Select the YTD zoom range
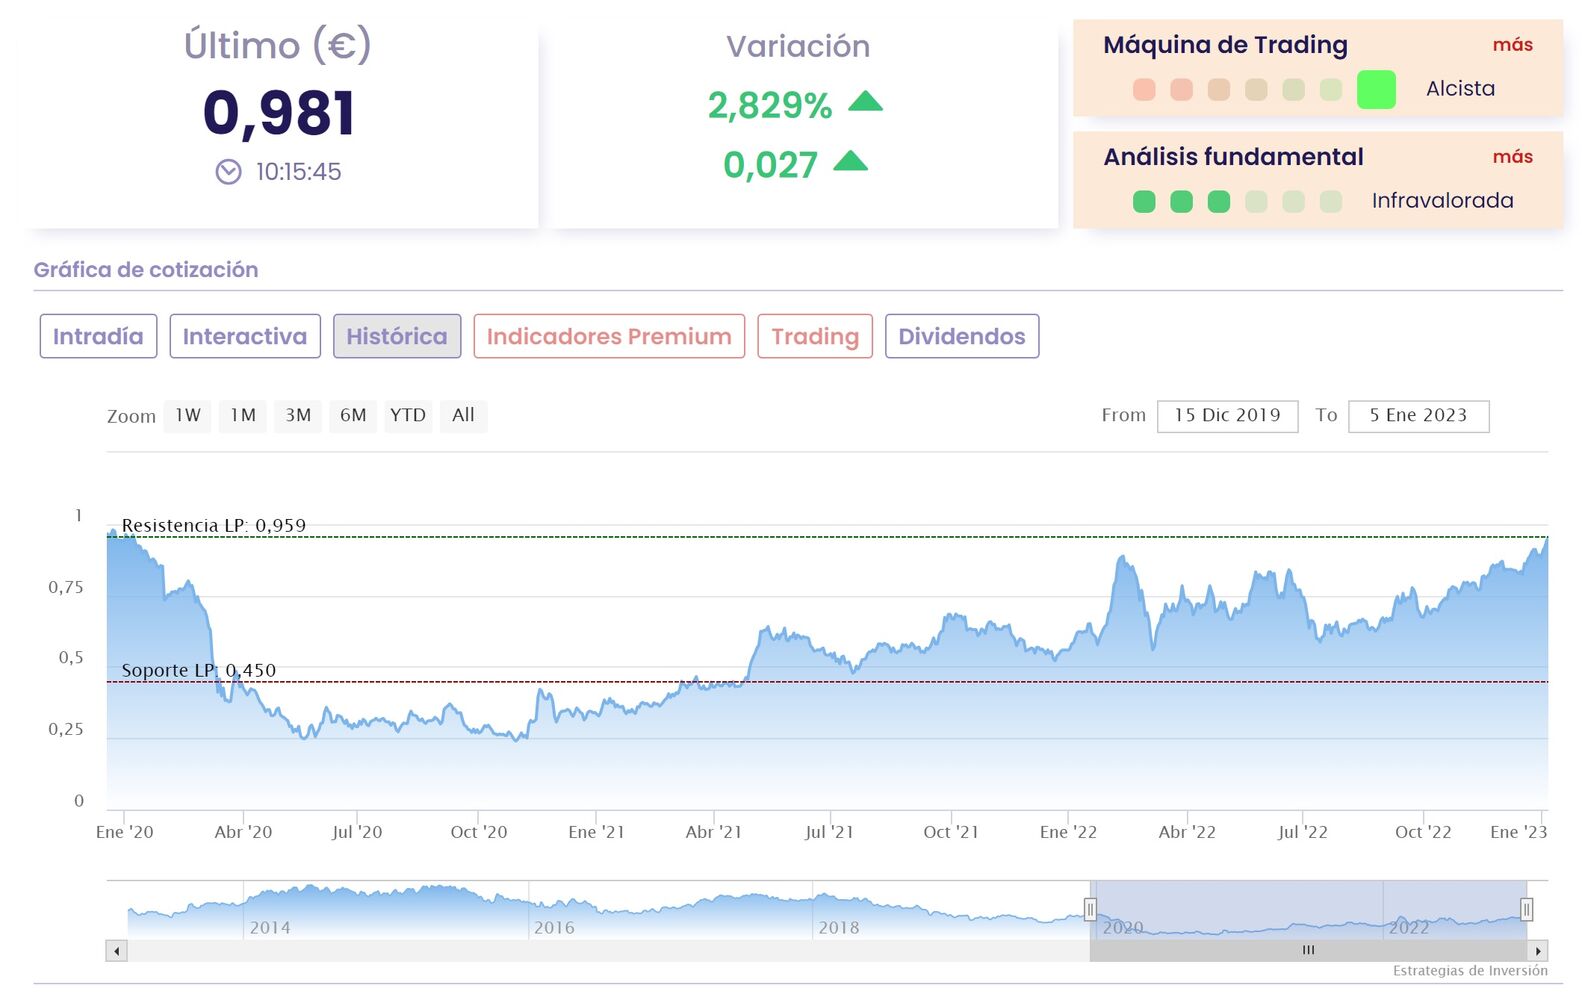 click(408, 415)
